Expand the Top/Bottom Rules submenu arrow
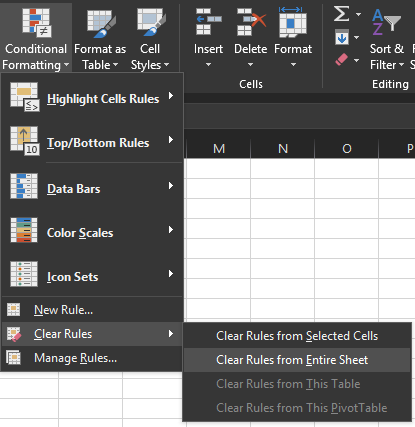The image size is (415, 427). [171, 140]
